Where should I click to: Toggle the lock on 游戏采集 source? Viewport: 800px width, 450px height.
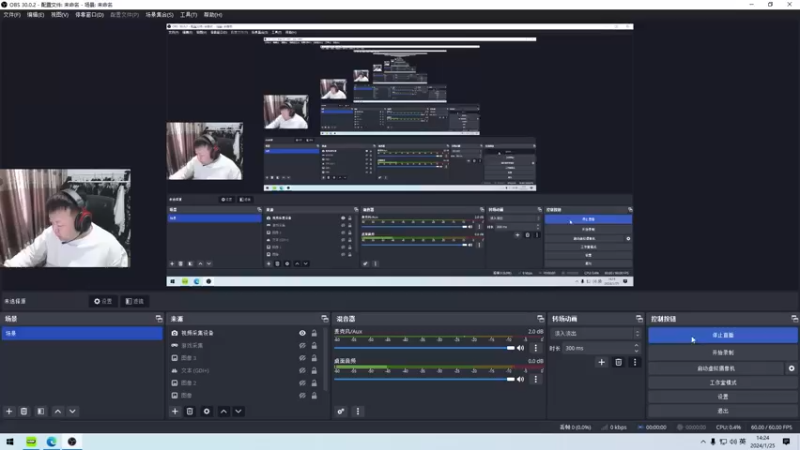(314, 345)
